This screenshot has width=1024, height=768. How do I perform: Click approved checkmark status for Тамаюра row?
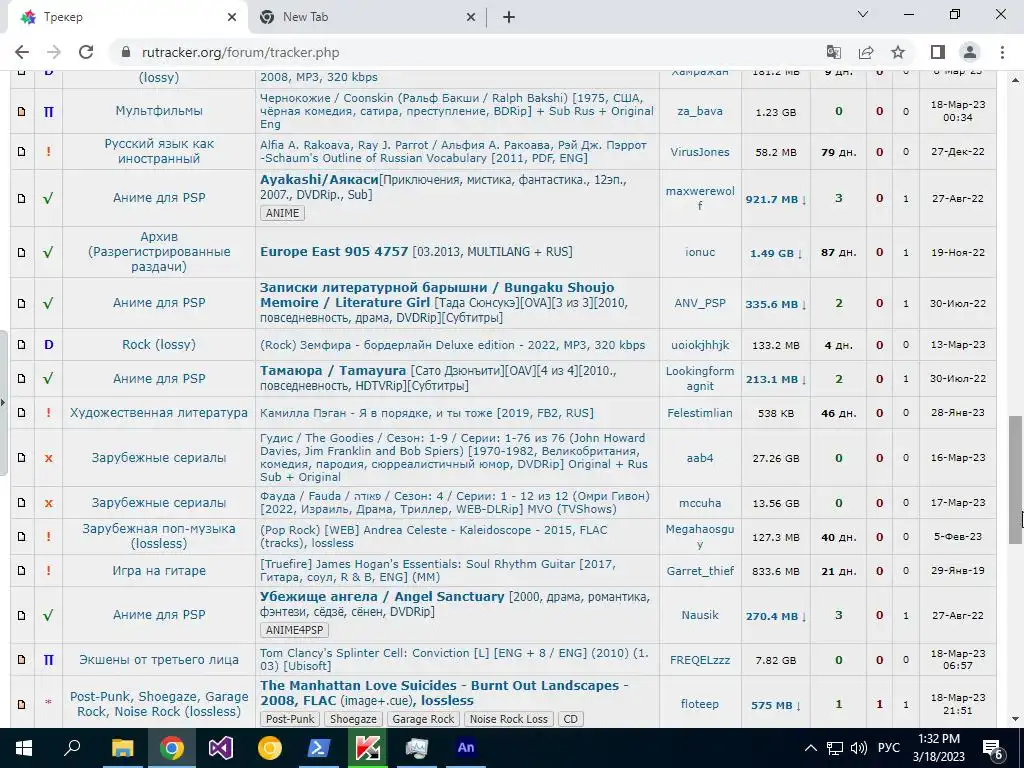point(48,378)
